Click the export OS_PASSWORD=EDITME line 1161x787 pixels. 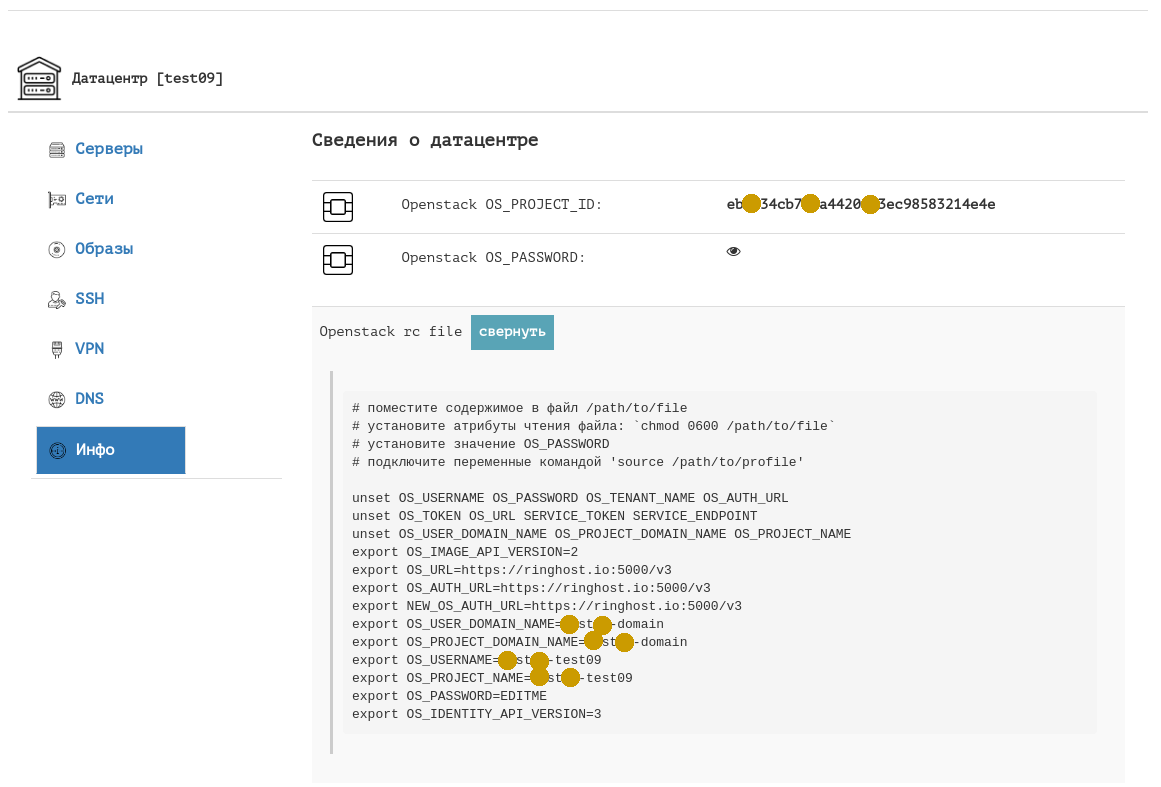click(x=449, y=696)
